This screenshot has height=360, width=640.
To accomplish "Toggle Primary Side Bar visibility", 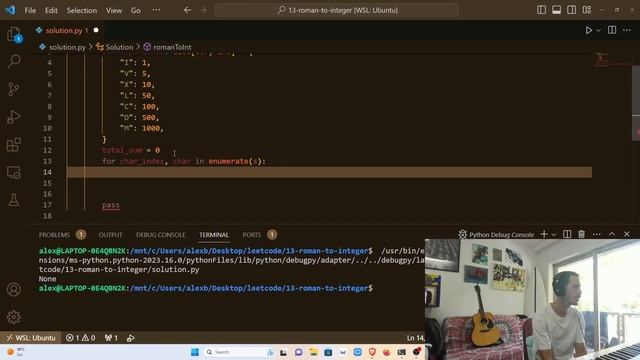I will [541, 10].
